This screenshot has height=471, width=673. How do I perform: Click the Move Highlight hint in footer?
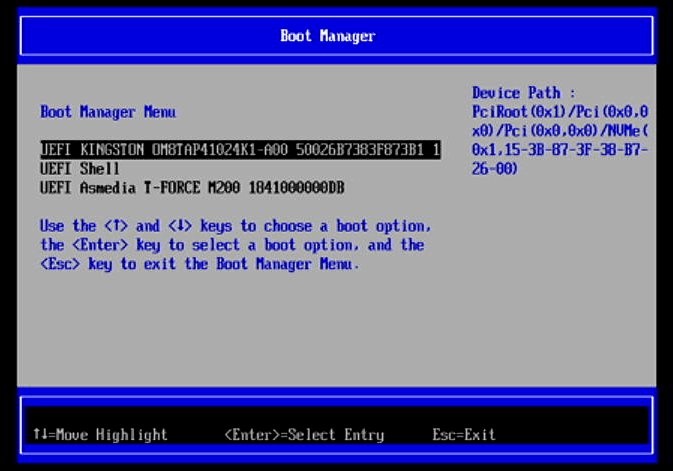click(100, 435)
